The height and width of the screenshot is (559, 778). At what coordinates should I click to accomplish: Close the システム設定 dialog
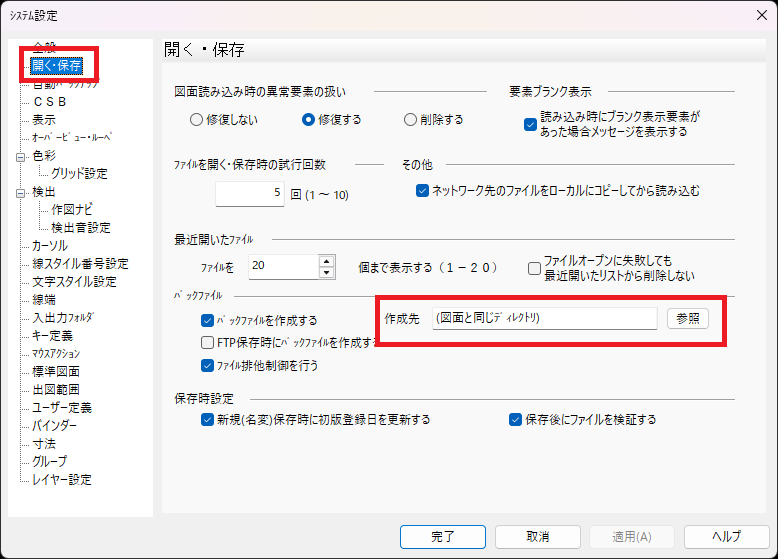[x=762, y=15]
